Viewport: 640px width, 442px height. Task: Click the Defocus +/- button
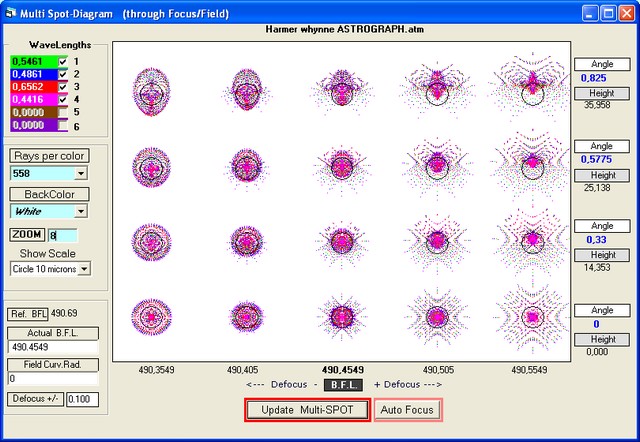tap(36, 399)
